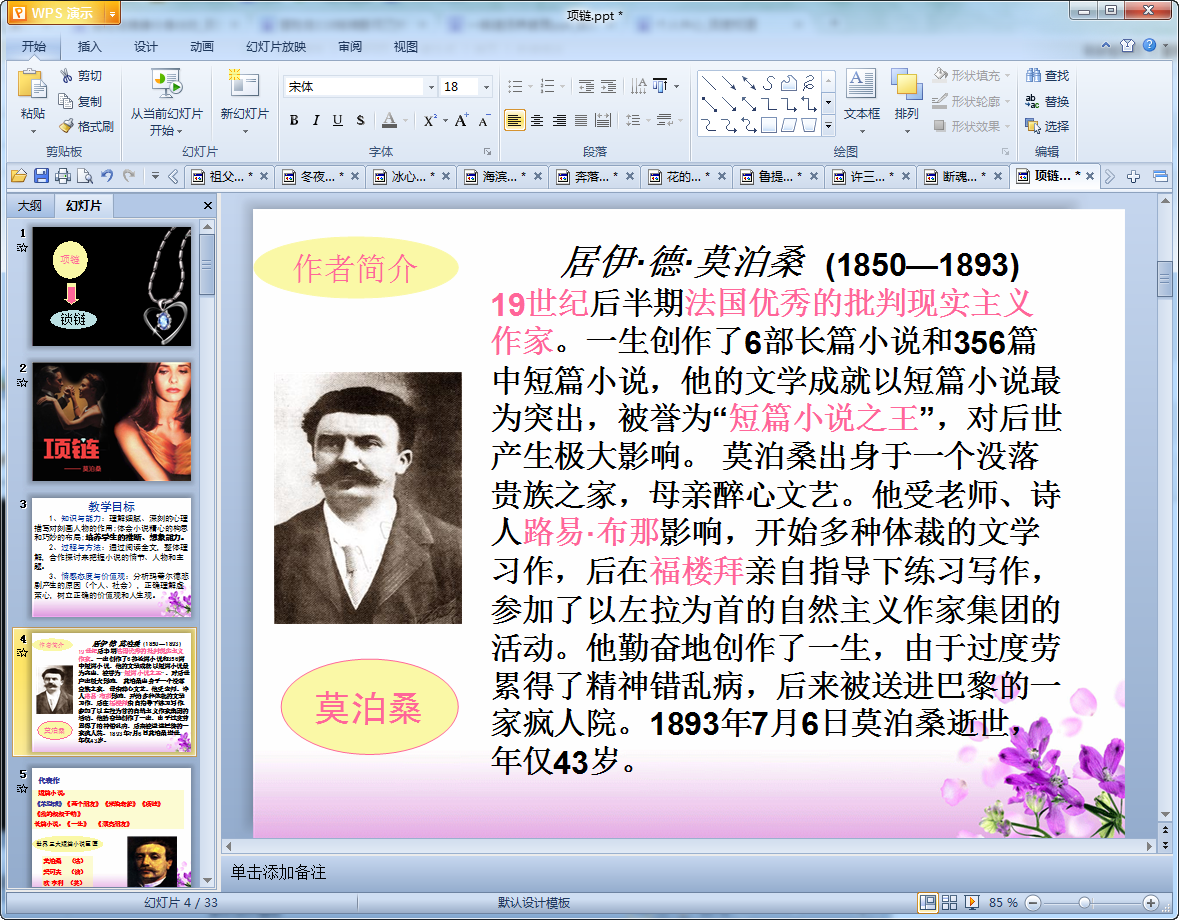Open the font name dropdown showing 宋体
This screenshot has width=1179, height=920.
(x=431, y=88)
